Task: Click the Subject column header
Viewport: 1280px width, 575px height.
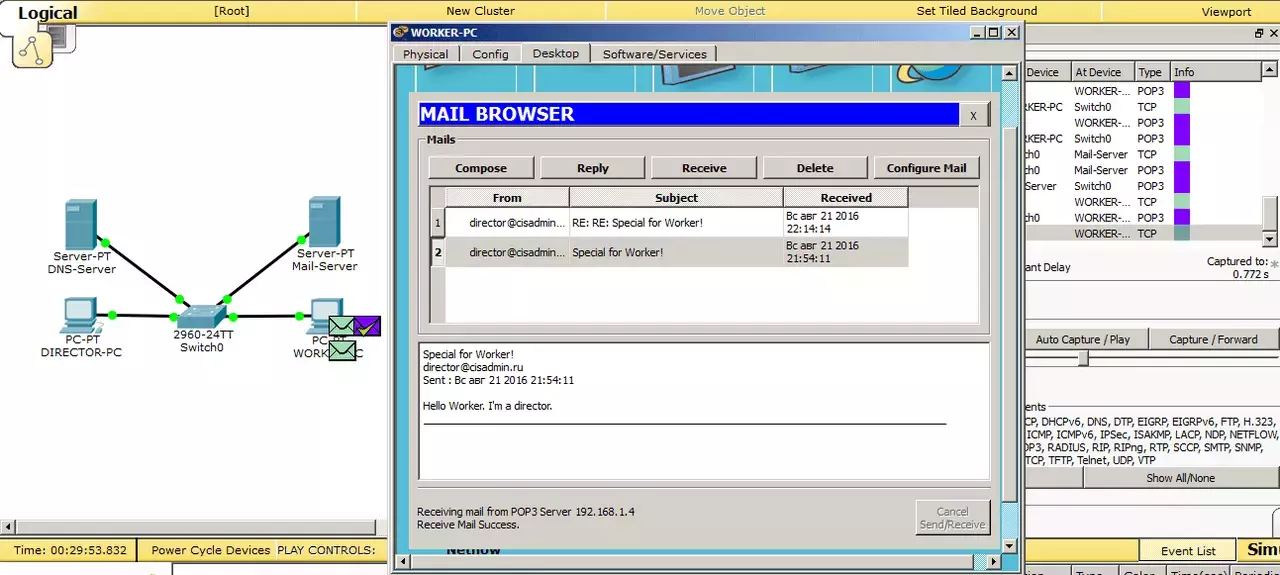Action: point(676,197)
